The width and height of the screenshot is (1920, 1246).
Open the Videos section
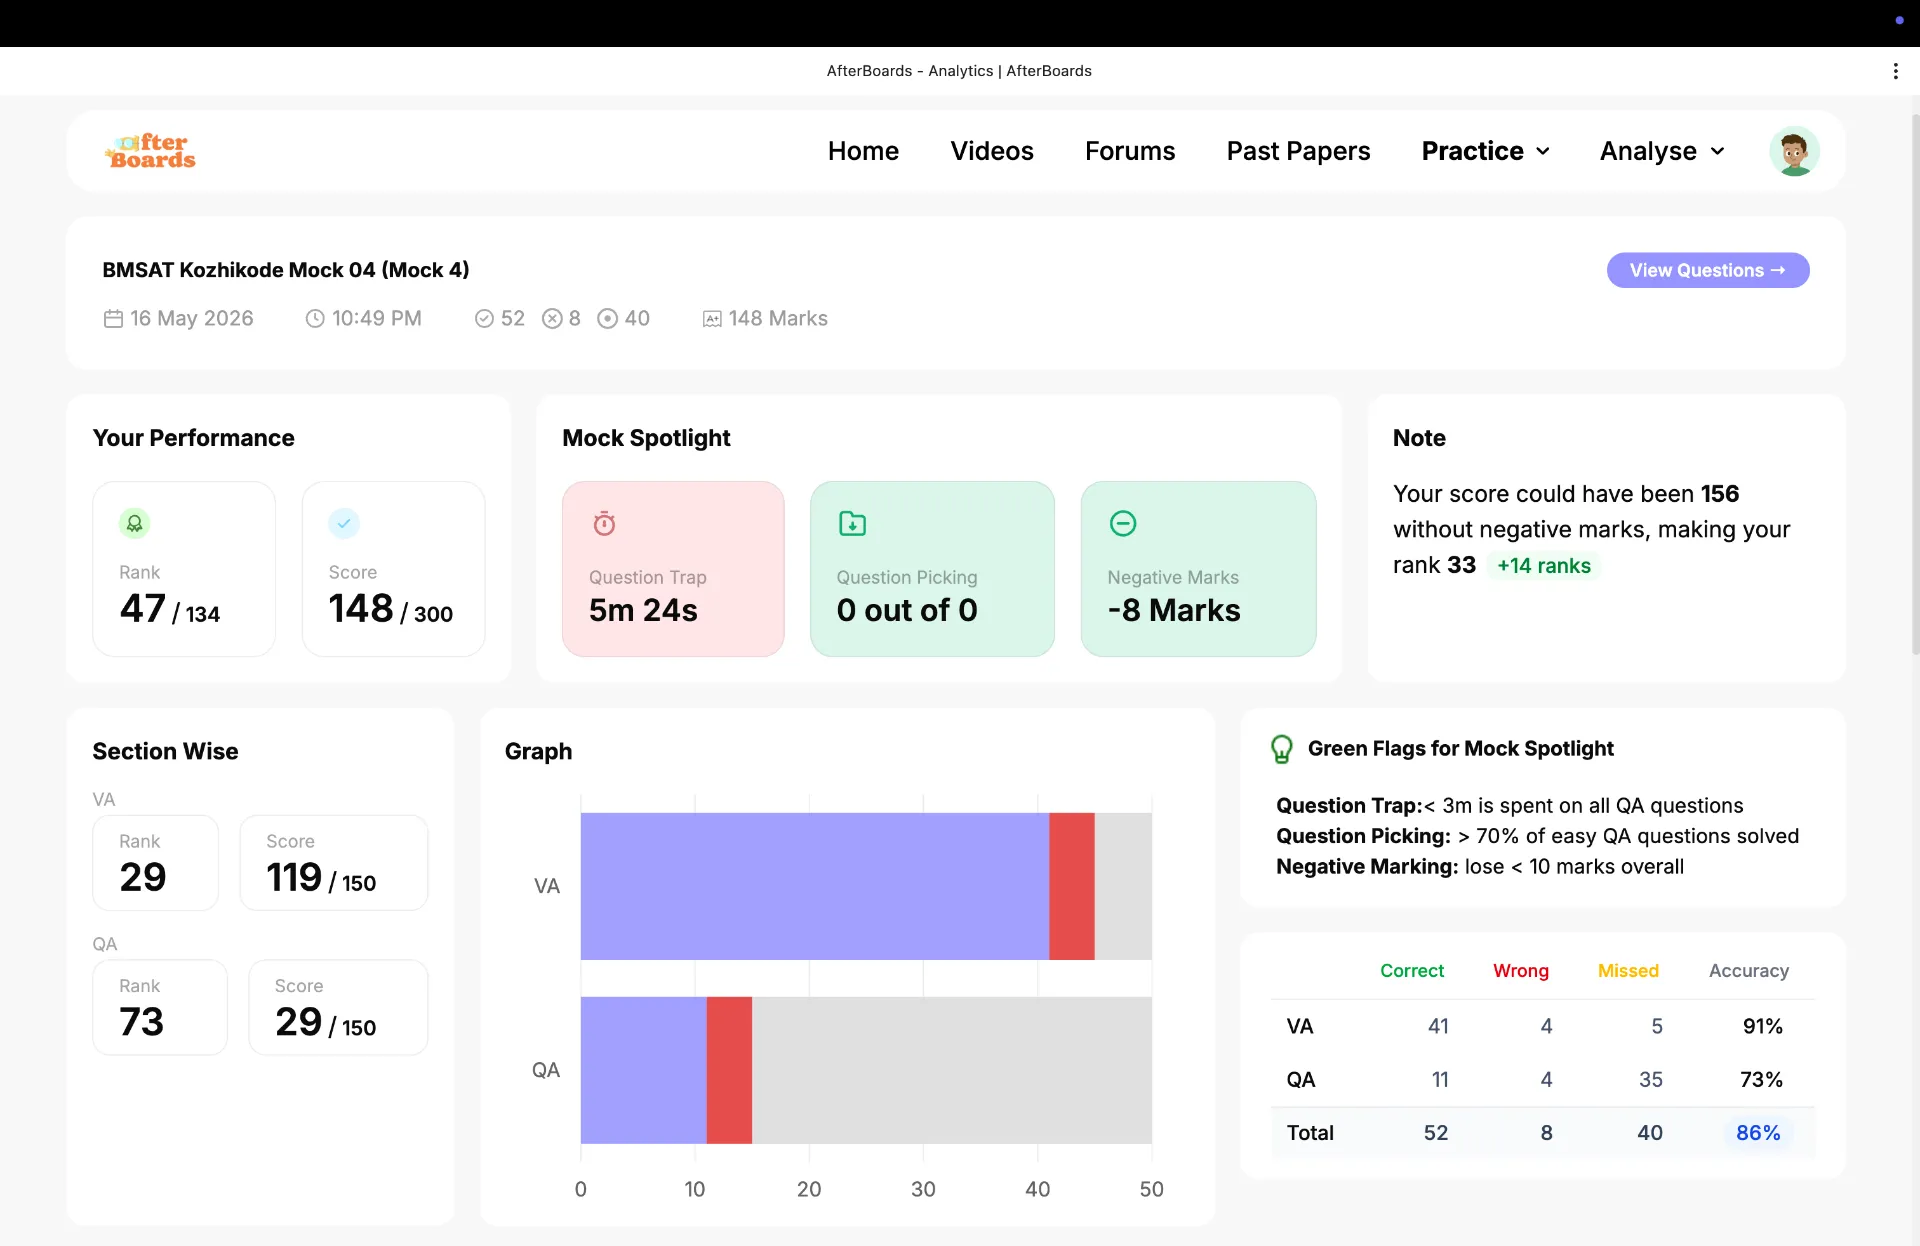coord(992,151)
